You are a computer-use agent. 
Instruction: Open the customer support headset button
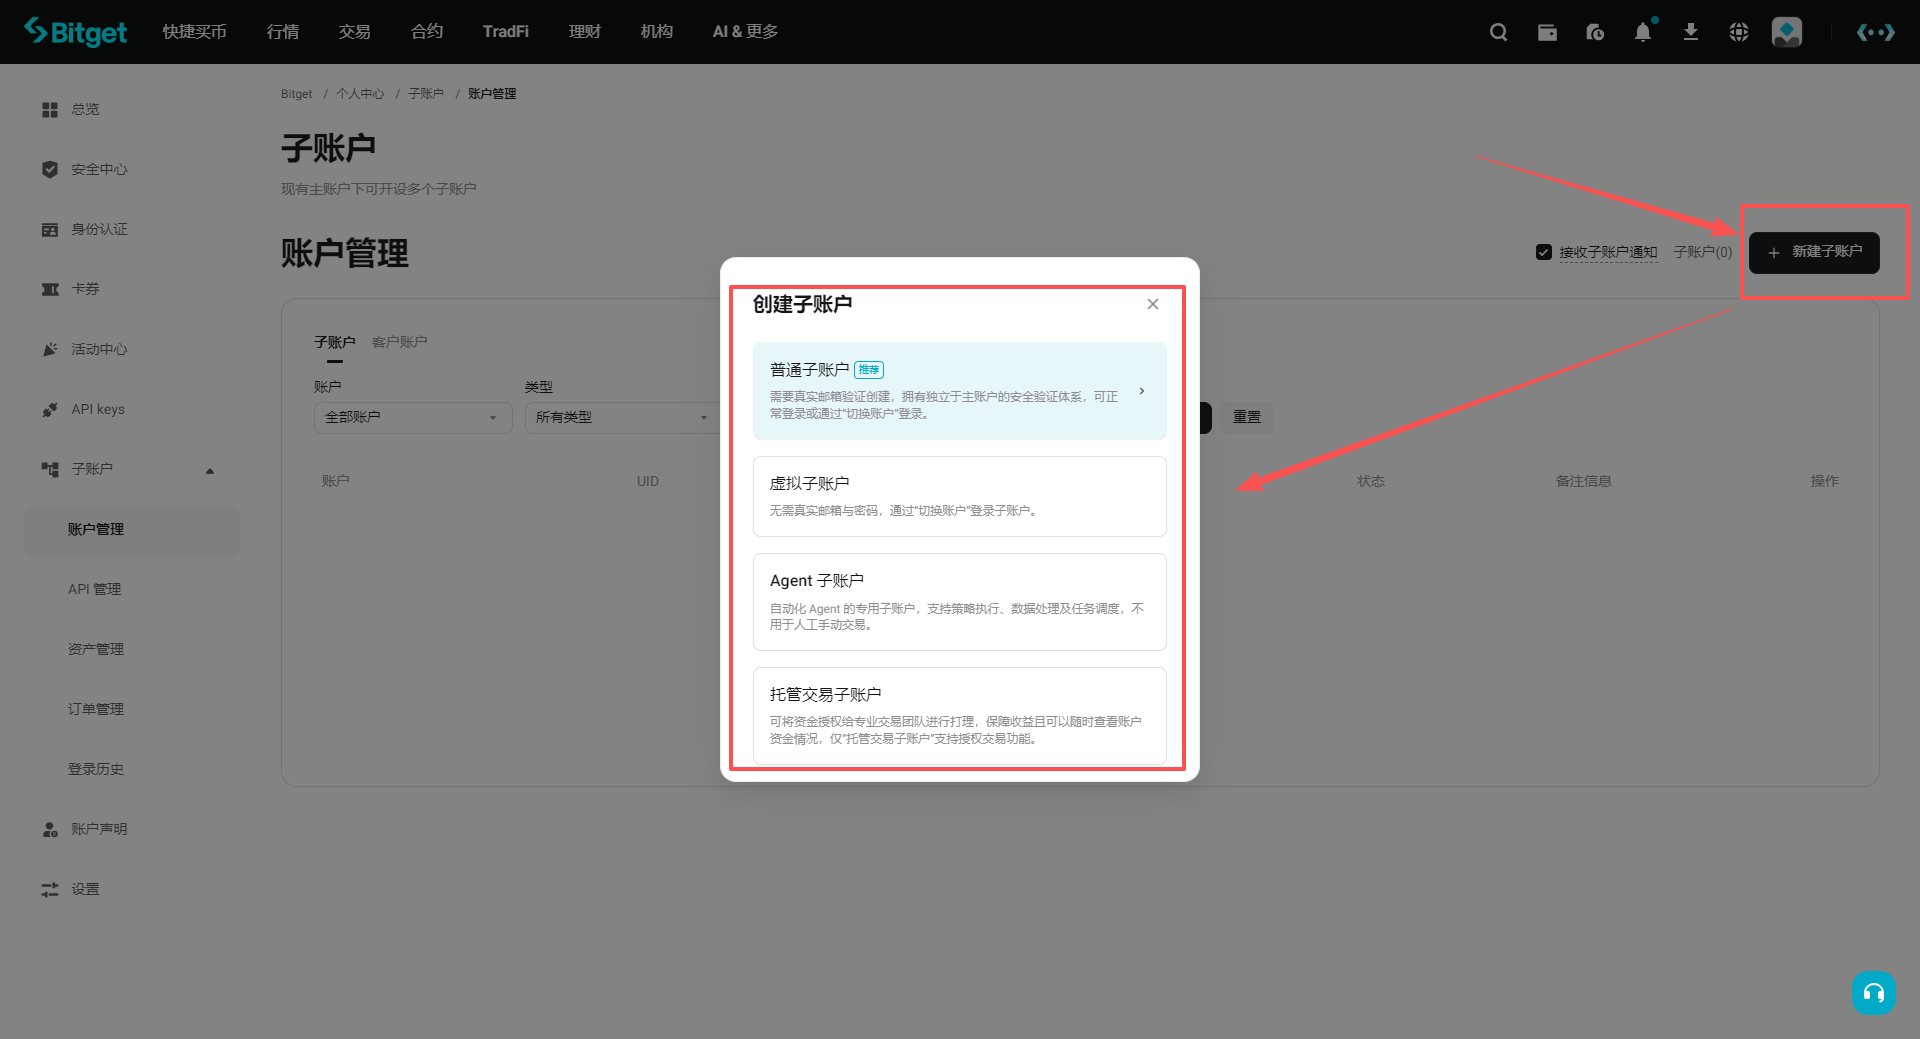point(1873,993)
